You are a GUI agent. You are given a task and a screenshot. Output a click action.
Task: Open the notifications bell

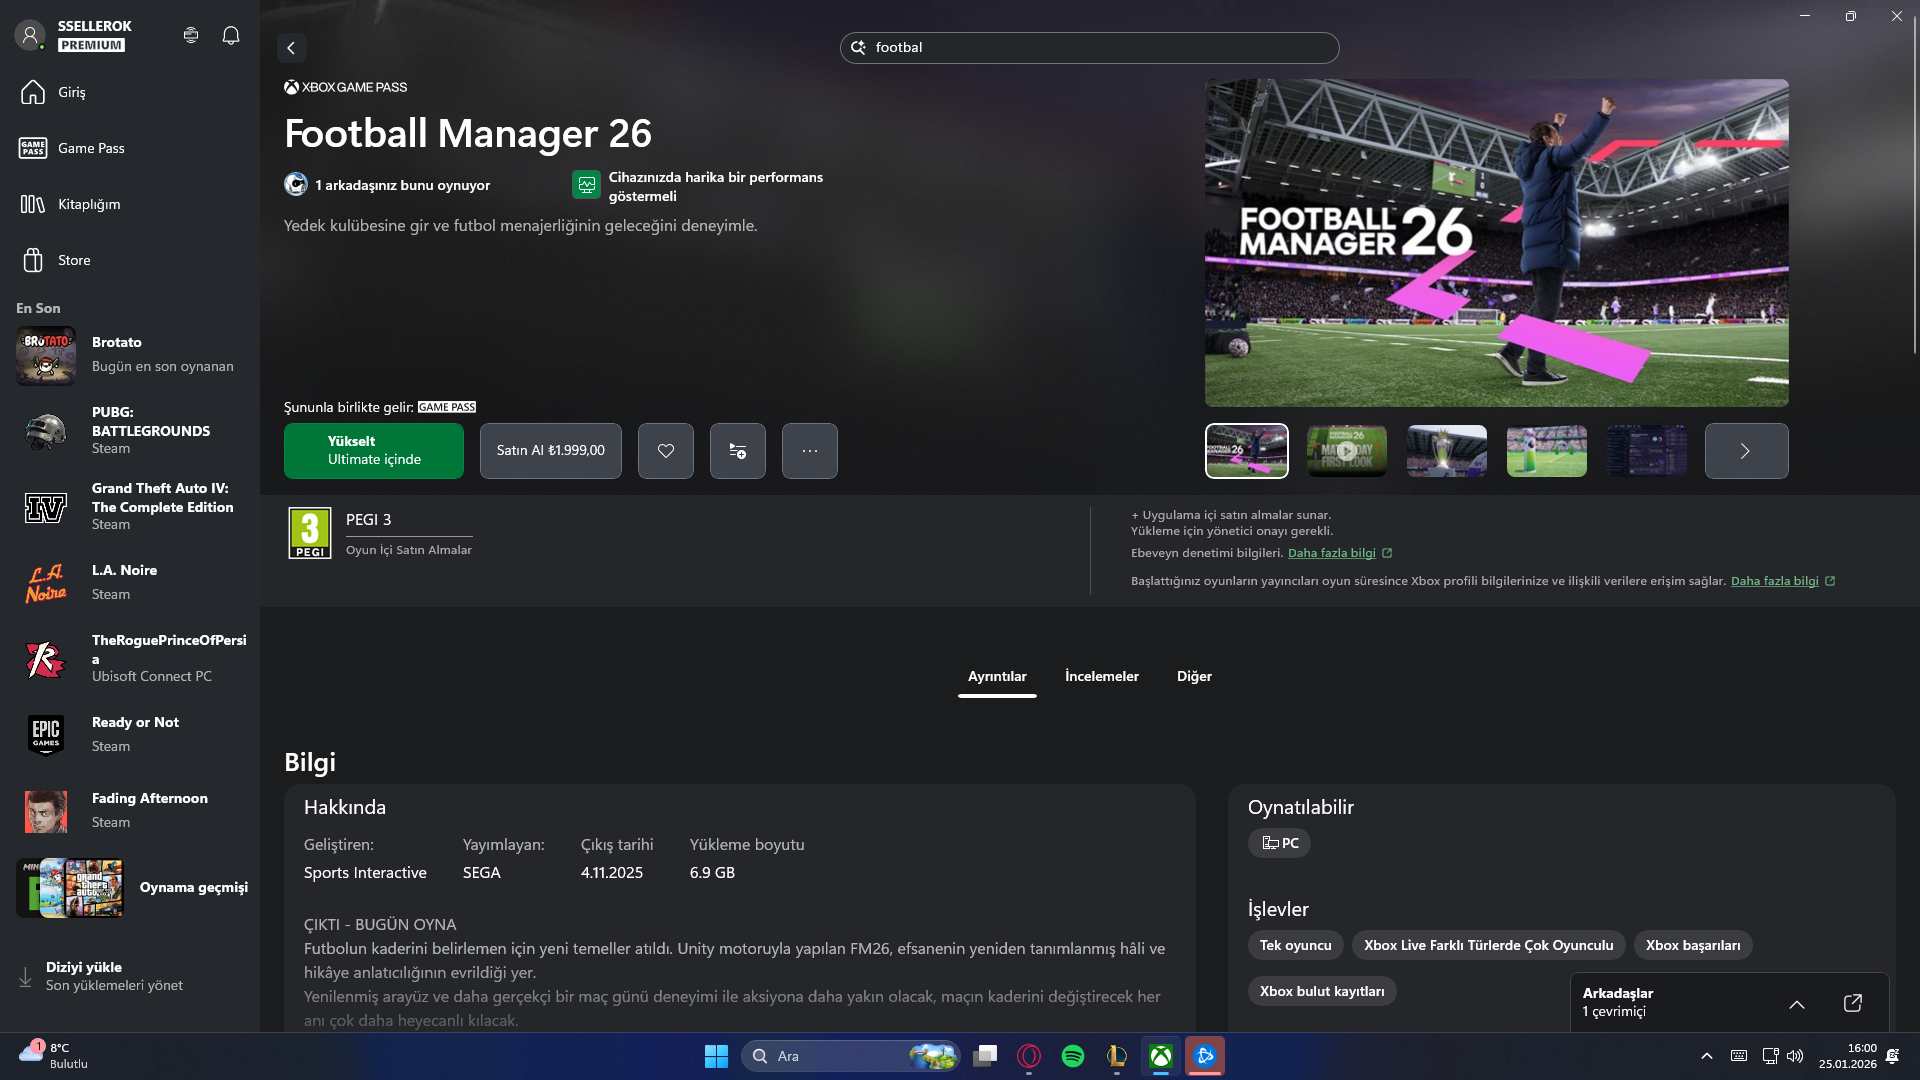231,35
